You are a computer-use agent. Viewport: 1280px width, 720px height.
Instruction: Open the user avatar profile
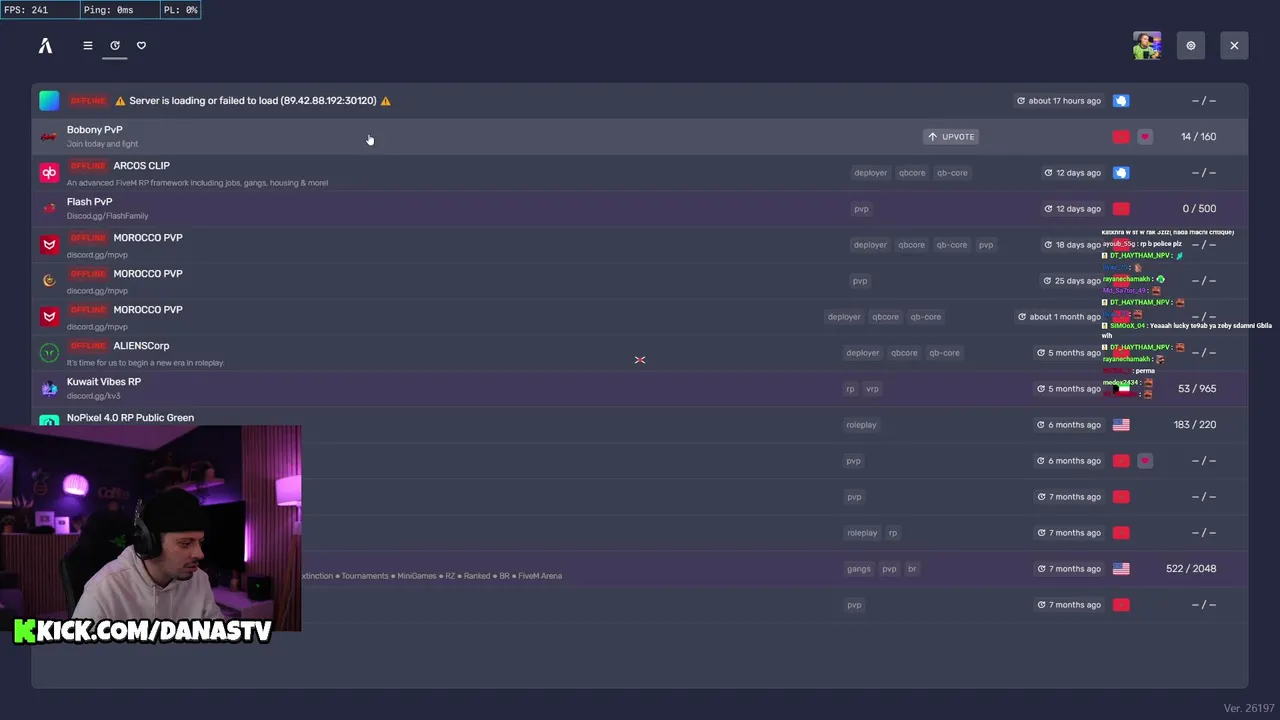pyautogui.click(x=1147, y=45)
